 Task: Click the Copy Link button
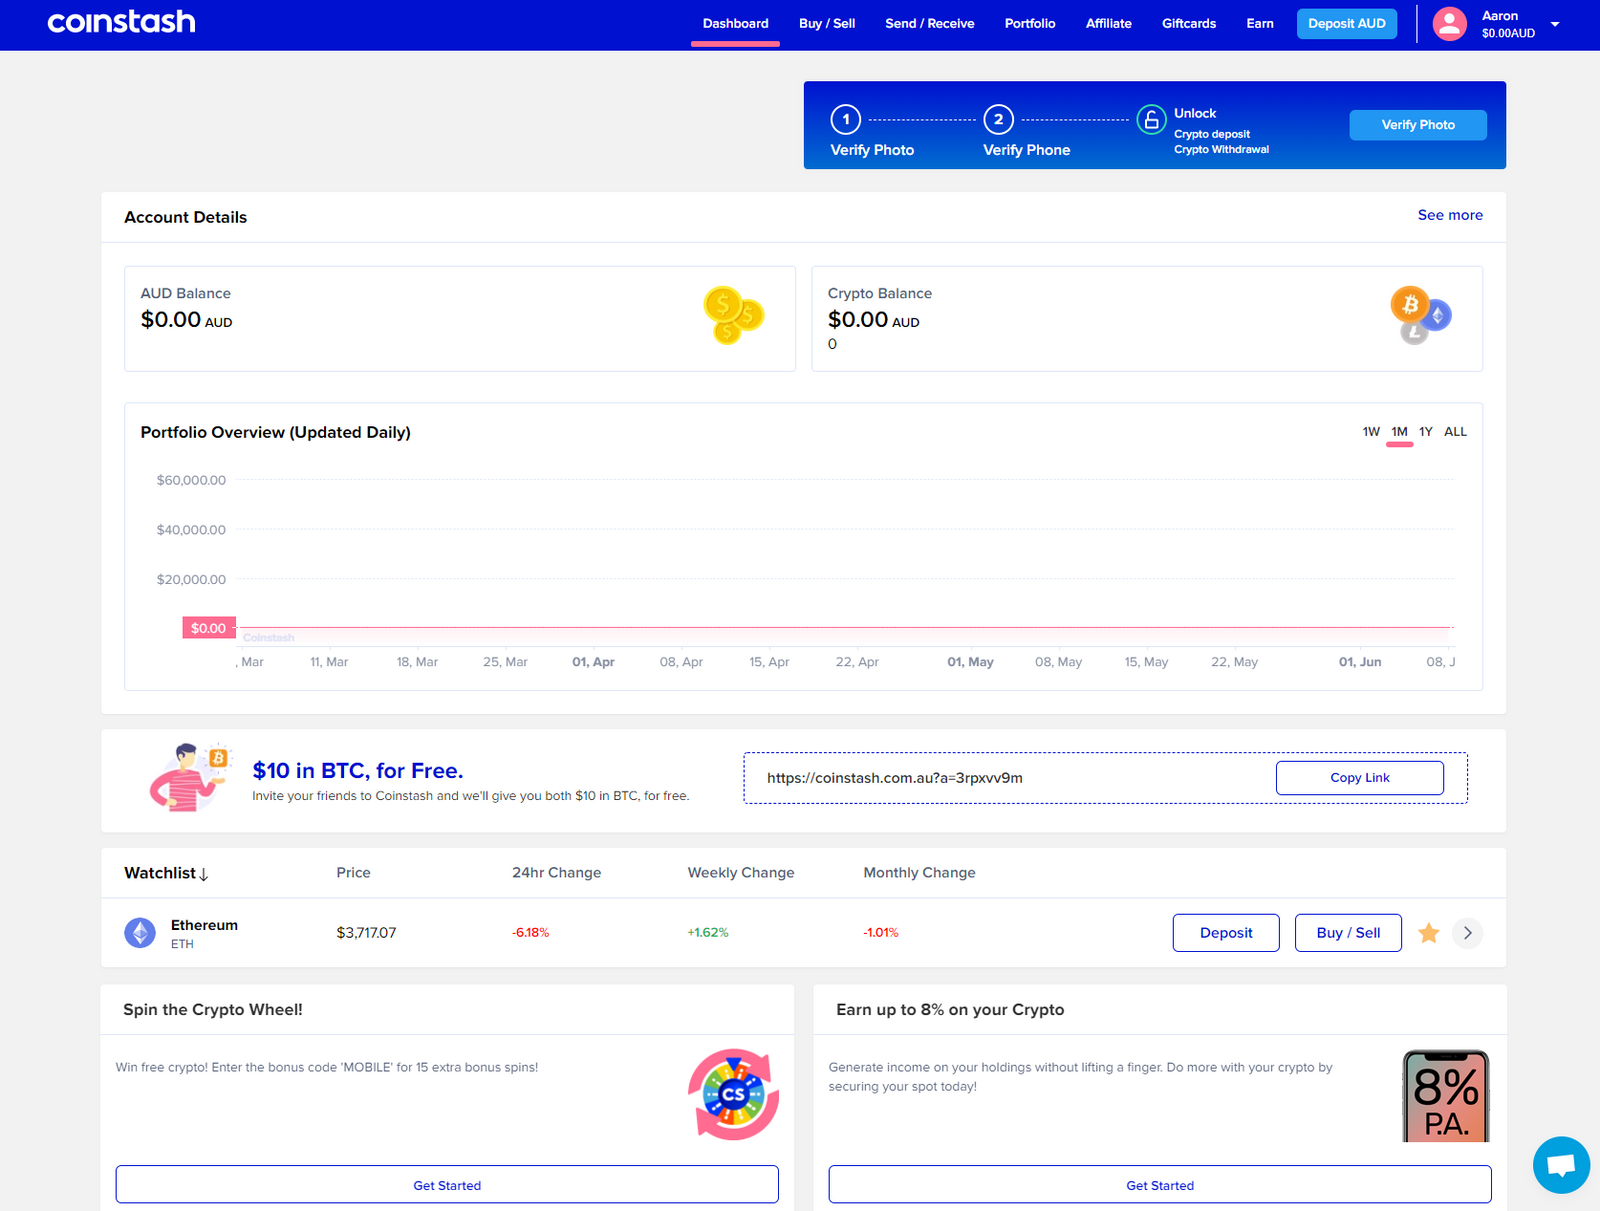(1360, 778)
